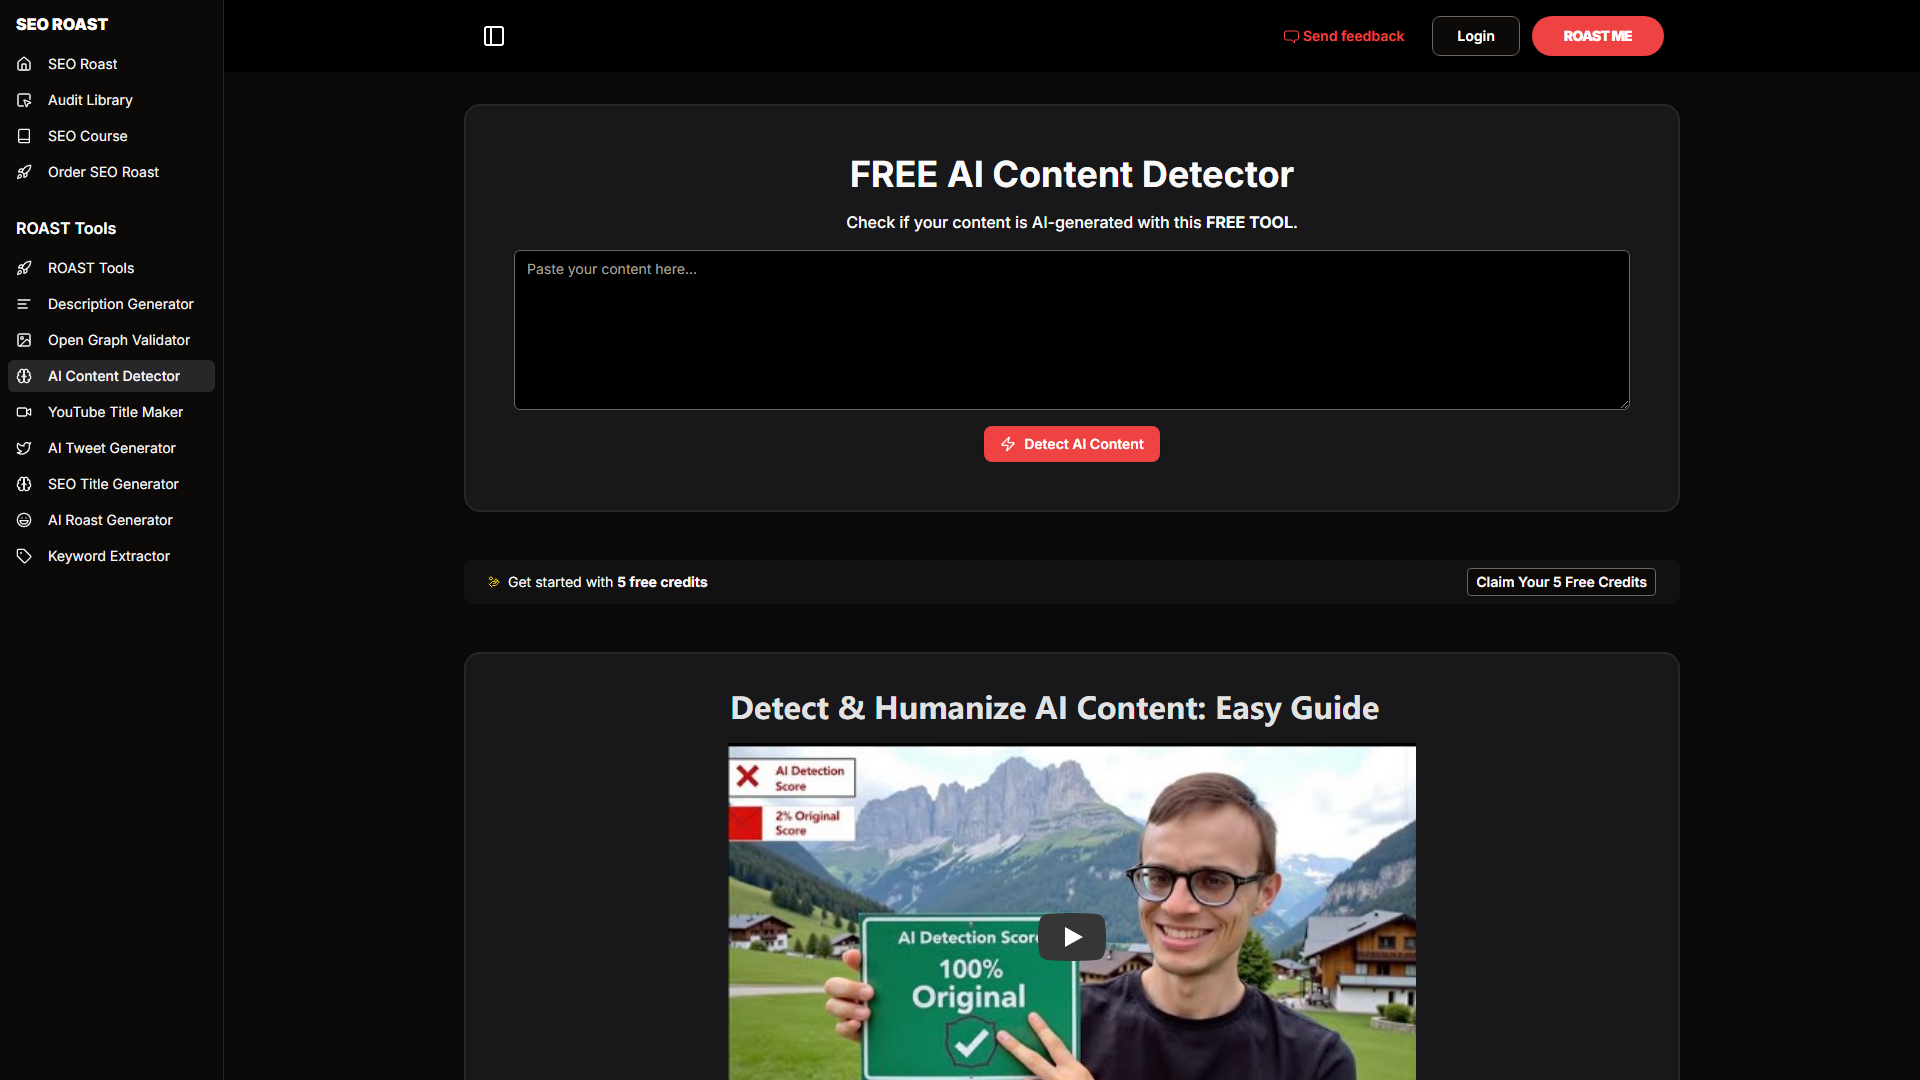
Task: Click the sidebar collapse toggle button
Action: point(493,36)
